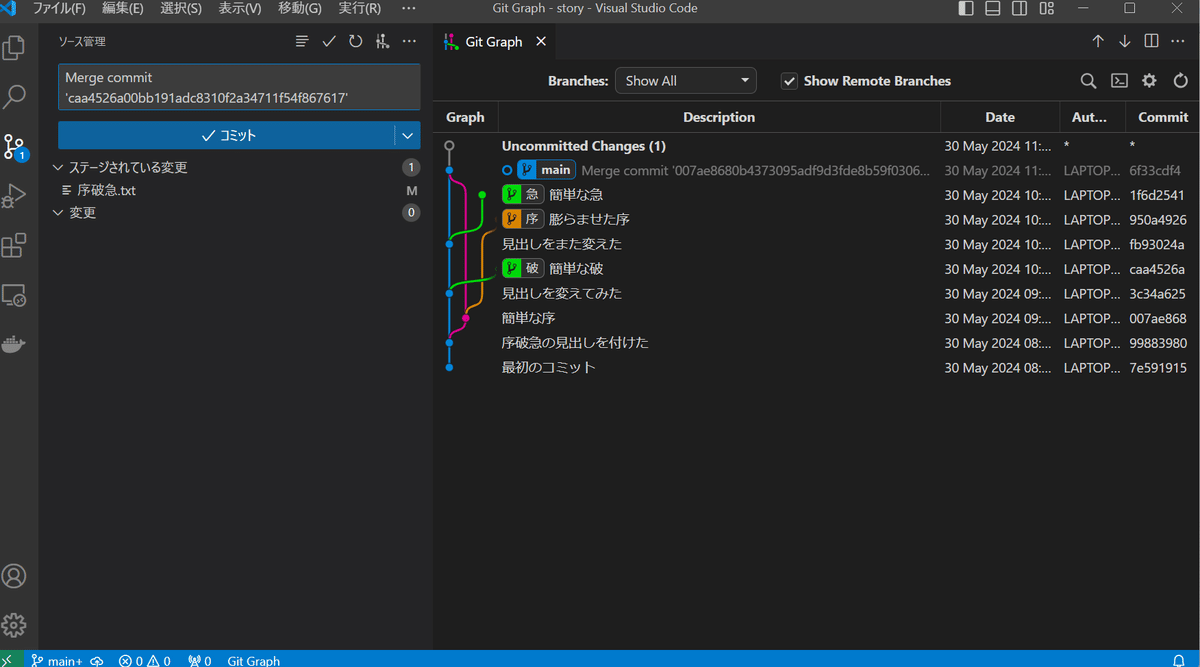Toggle panel layout icon in title bar
The width and height of the screenshot is (1200, 667).
(x=993, y=8)
